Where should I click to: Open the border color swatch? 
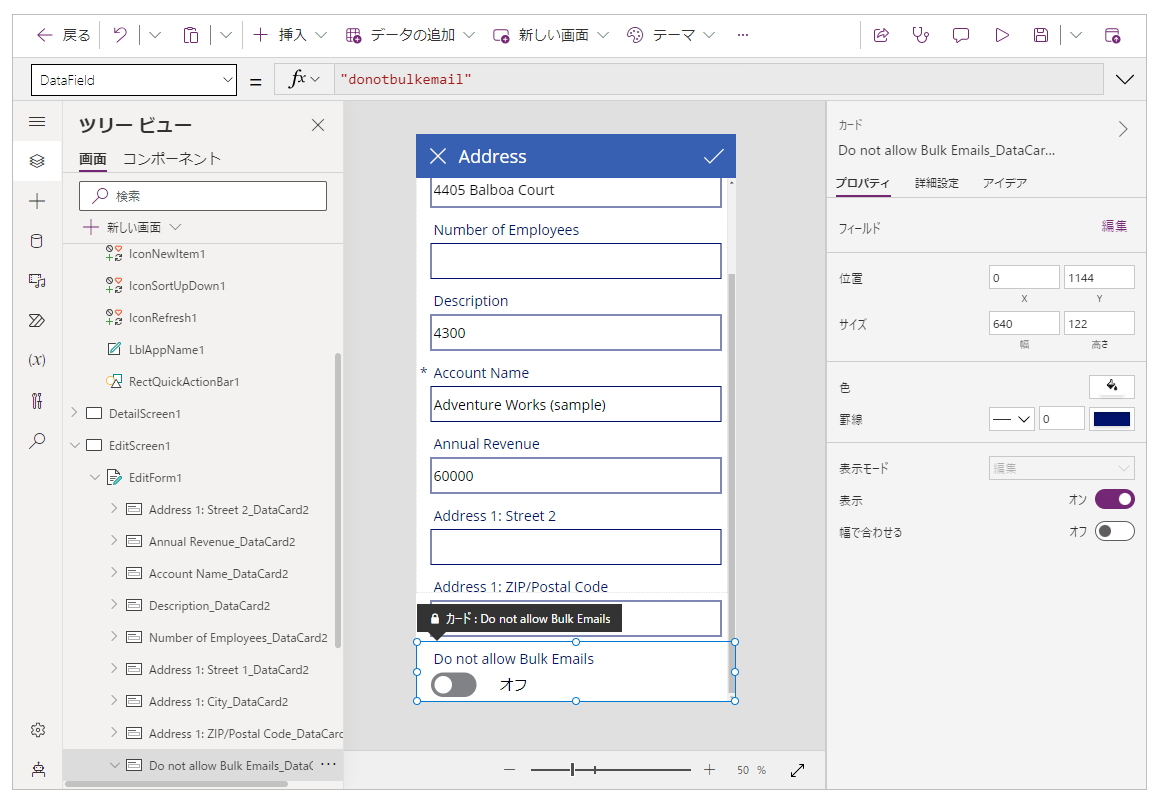click(x=1111, y=419)
